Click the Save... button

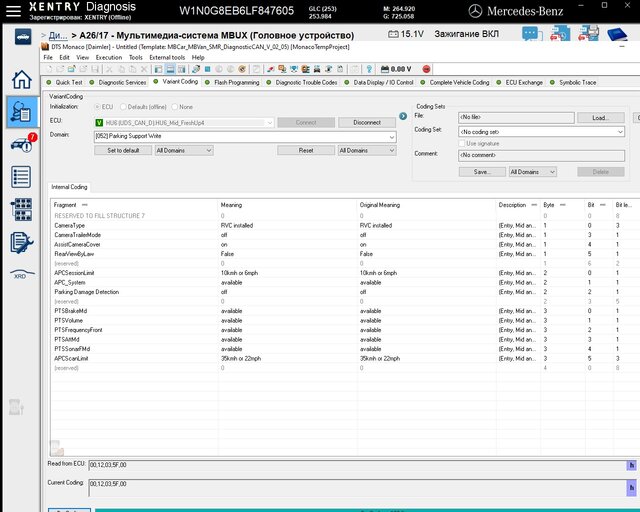click(482, 172)
